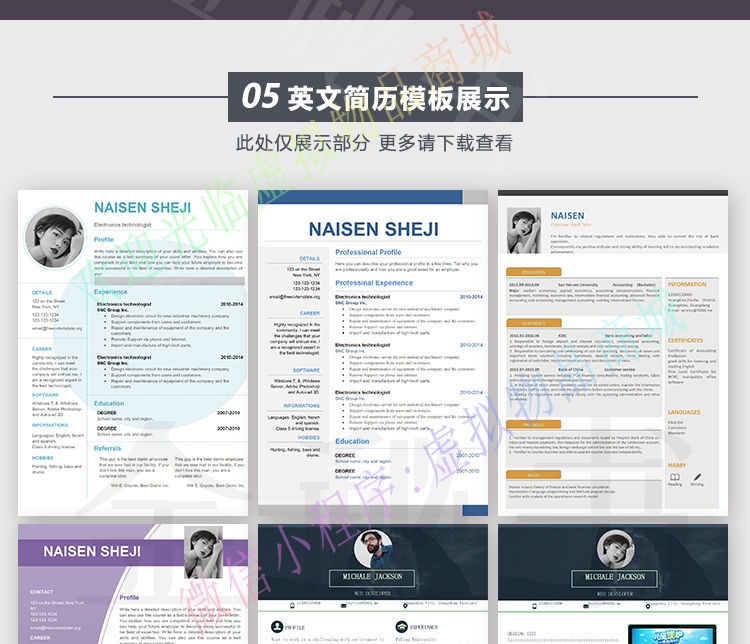The height and width of the screenshot is (644, 750).
Task: Click the PROFILE person icon in Michale Jackson resume
Action: click(277, 626)
